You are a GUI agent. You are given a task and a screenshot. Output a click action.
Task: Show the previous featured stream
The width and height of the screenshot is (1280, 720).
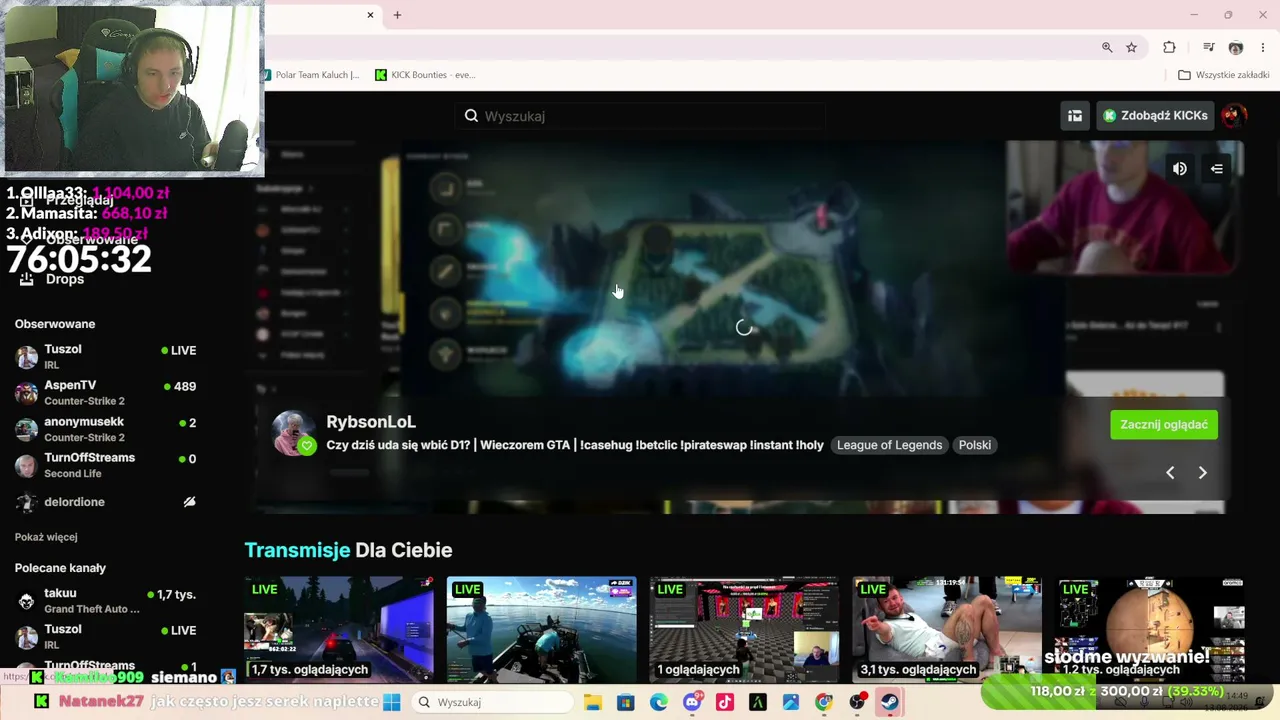pos(1170,473)
